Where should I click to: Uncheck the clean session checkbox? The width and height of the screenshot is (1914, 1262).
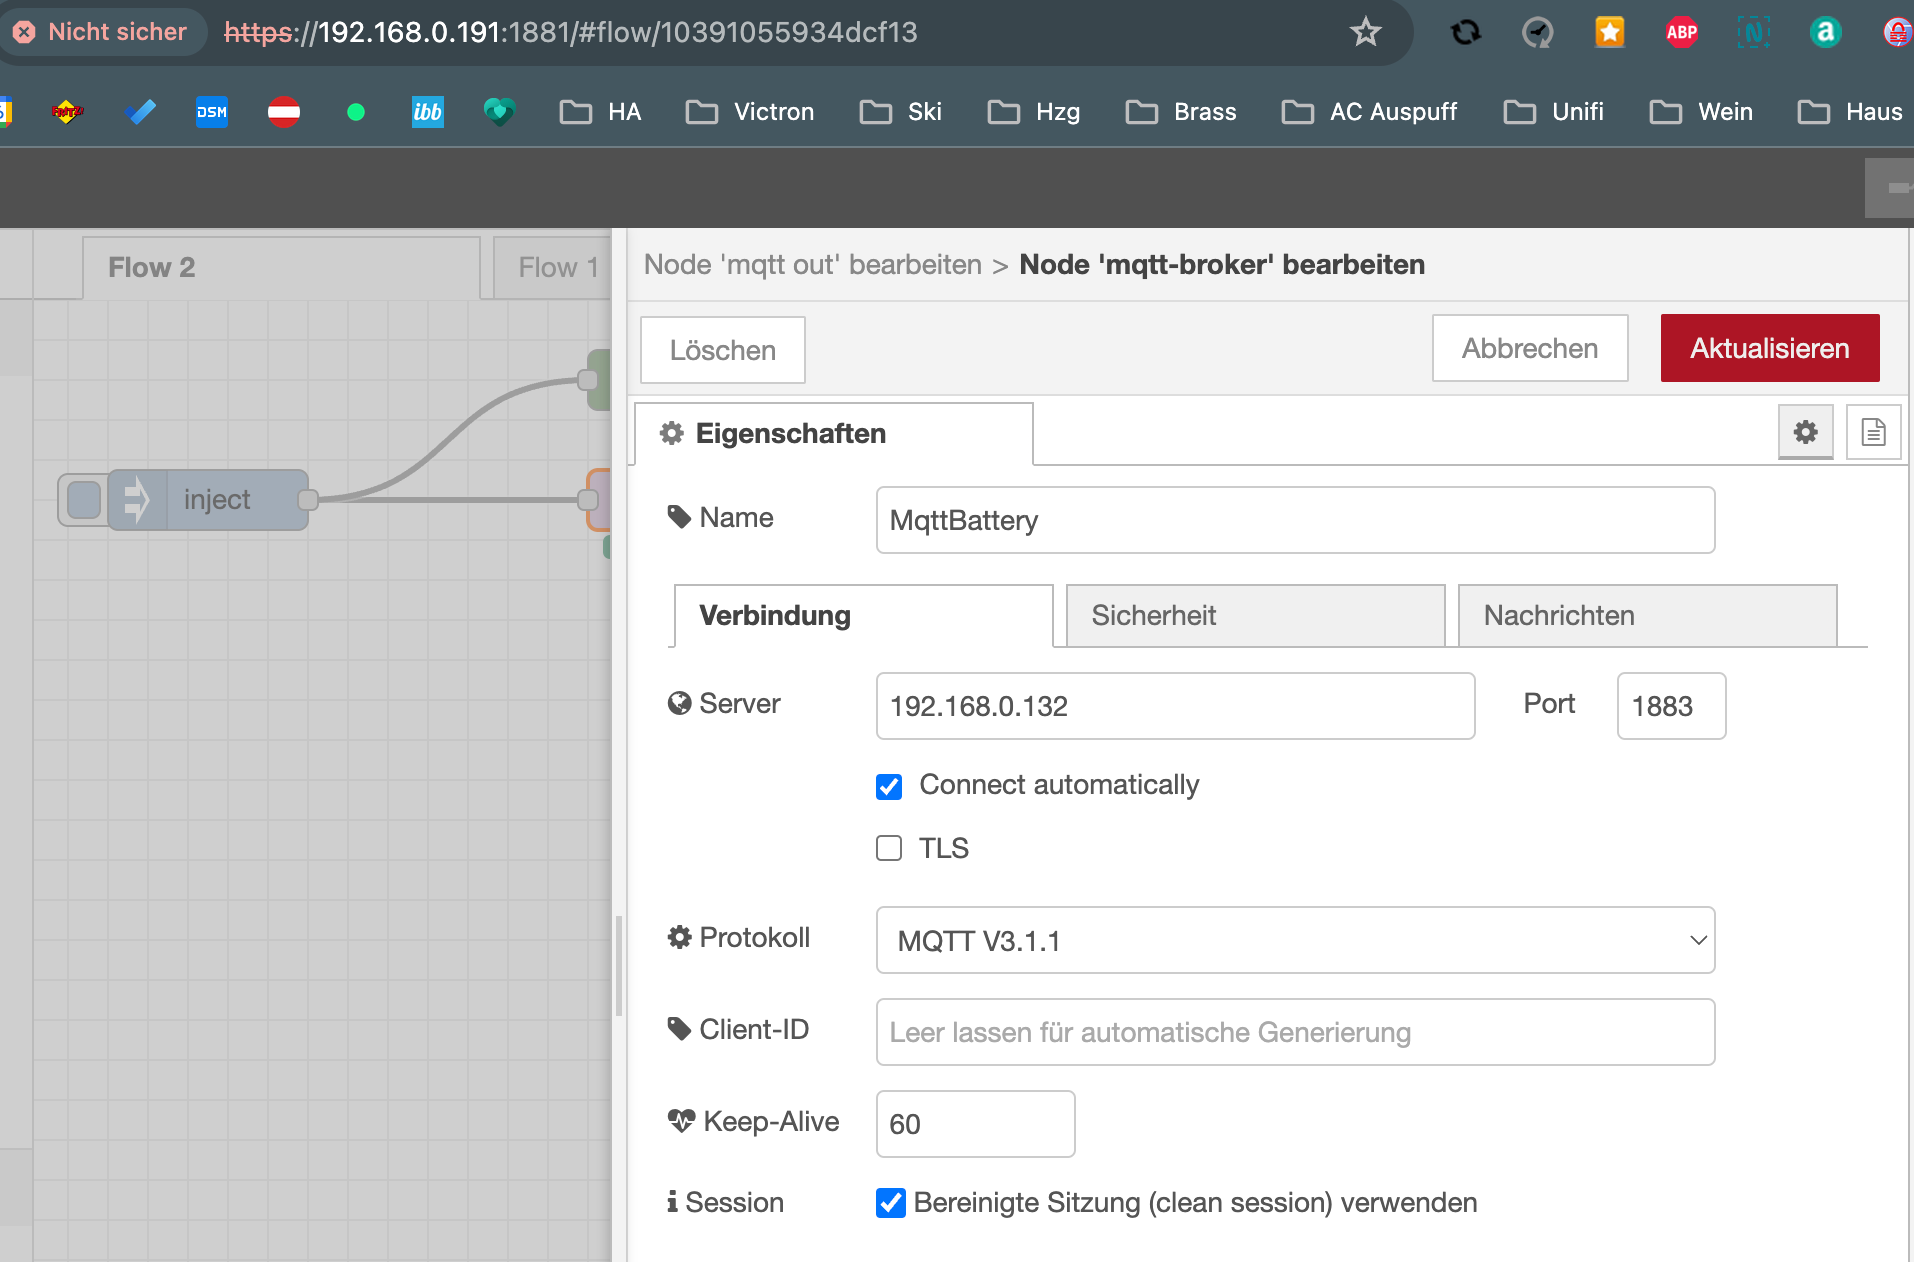(x=890, y=1202)
